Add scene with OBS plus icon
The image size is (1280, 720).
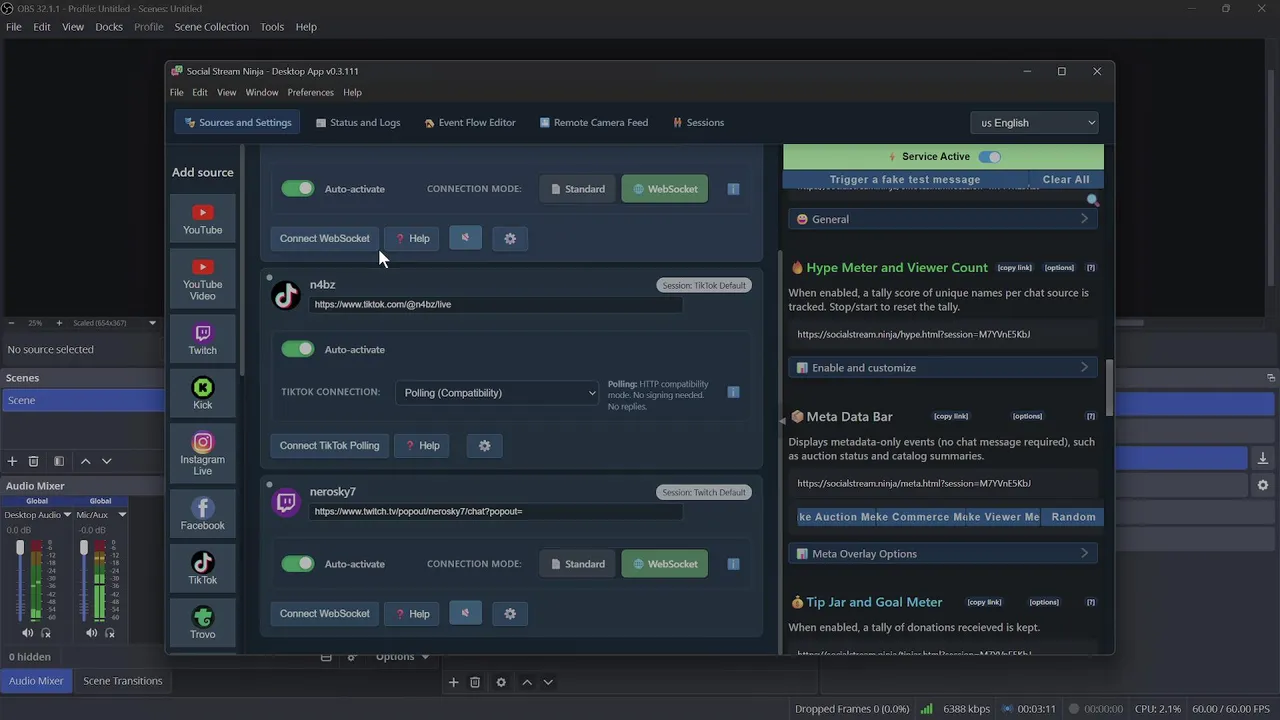click(x=12, y=461)
